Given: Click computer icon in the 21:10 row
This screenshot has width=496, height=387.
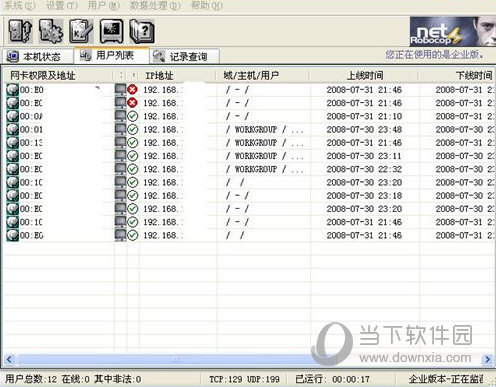Looking at the screenshot, I should point(120,116).
